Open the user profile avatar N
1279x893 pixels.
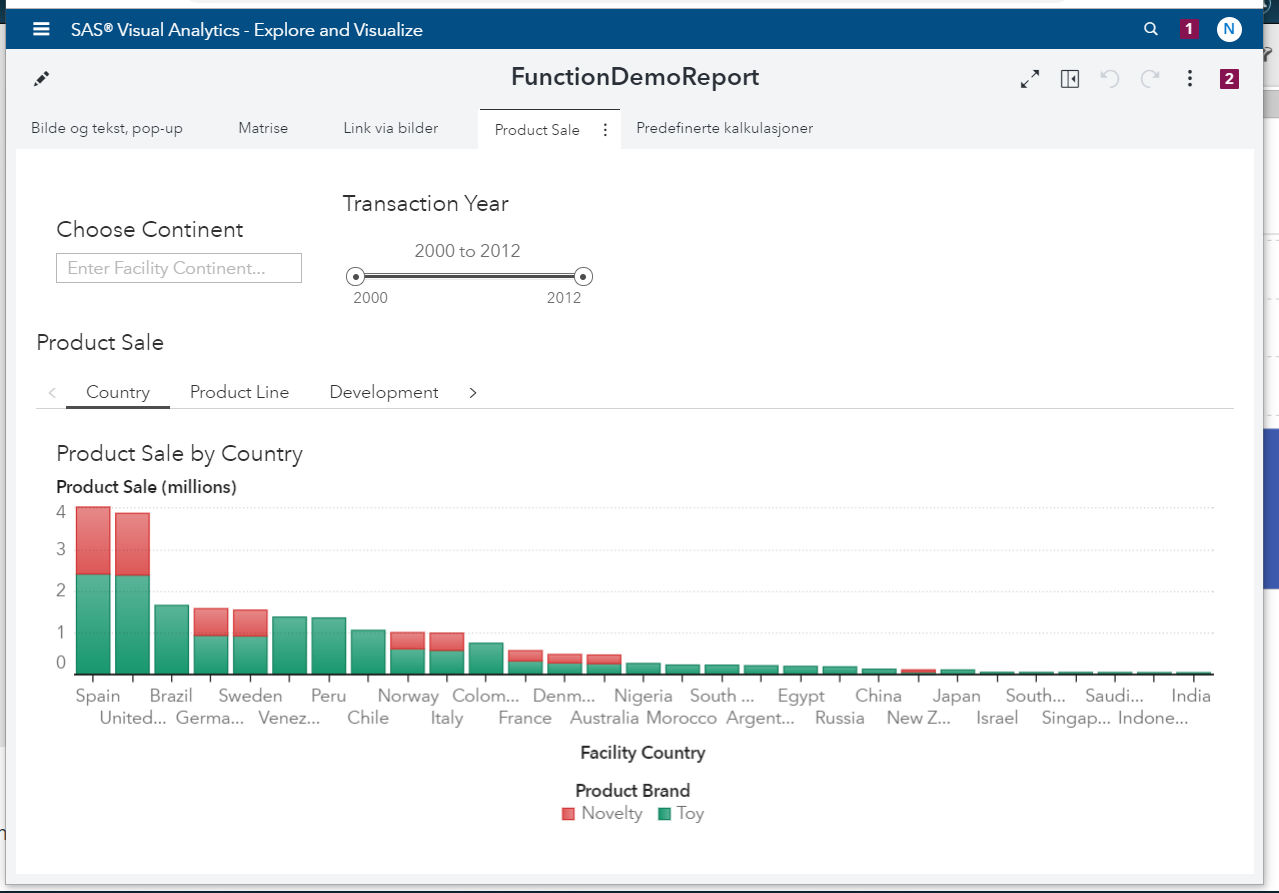click(1229, 29)
